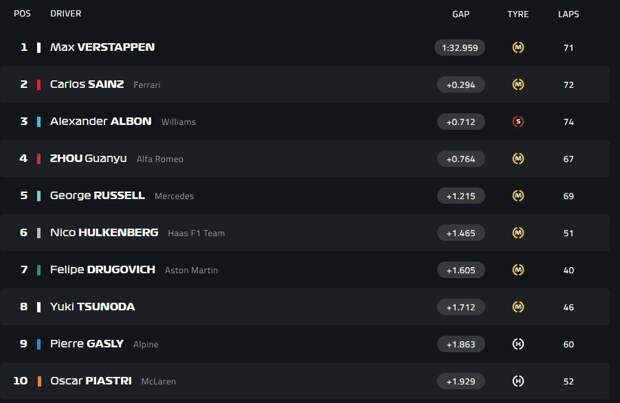Image resolution: width=620 pixels, height=403 pixels.
Task: Click Tsunoda's medium tyre icon
Action: 518,307
